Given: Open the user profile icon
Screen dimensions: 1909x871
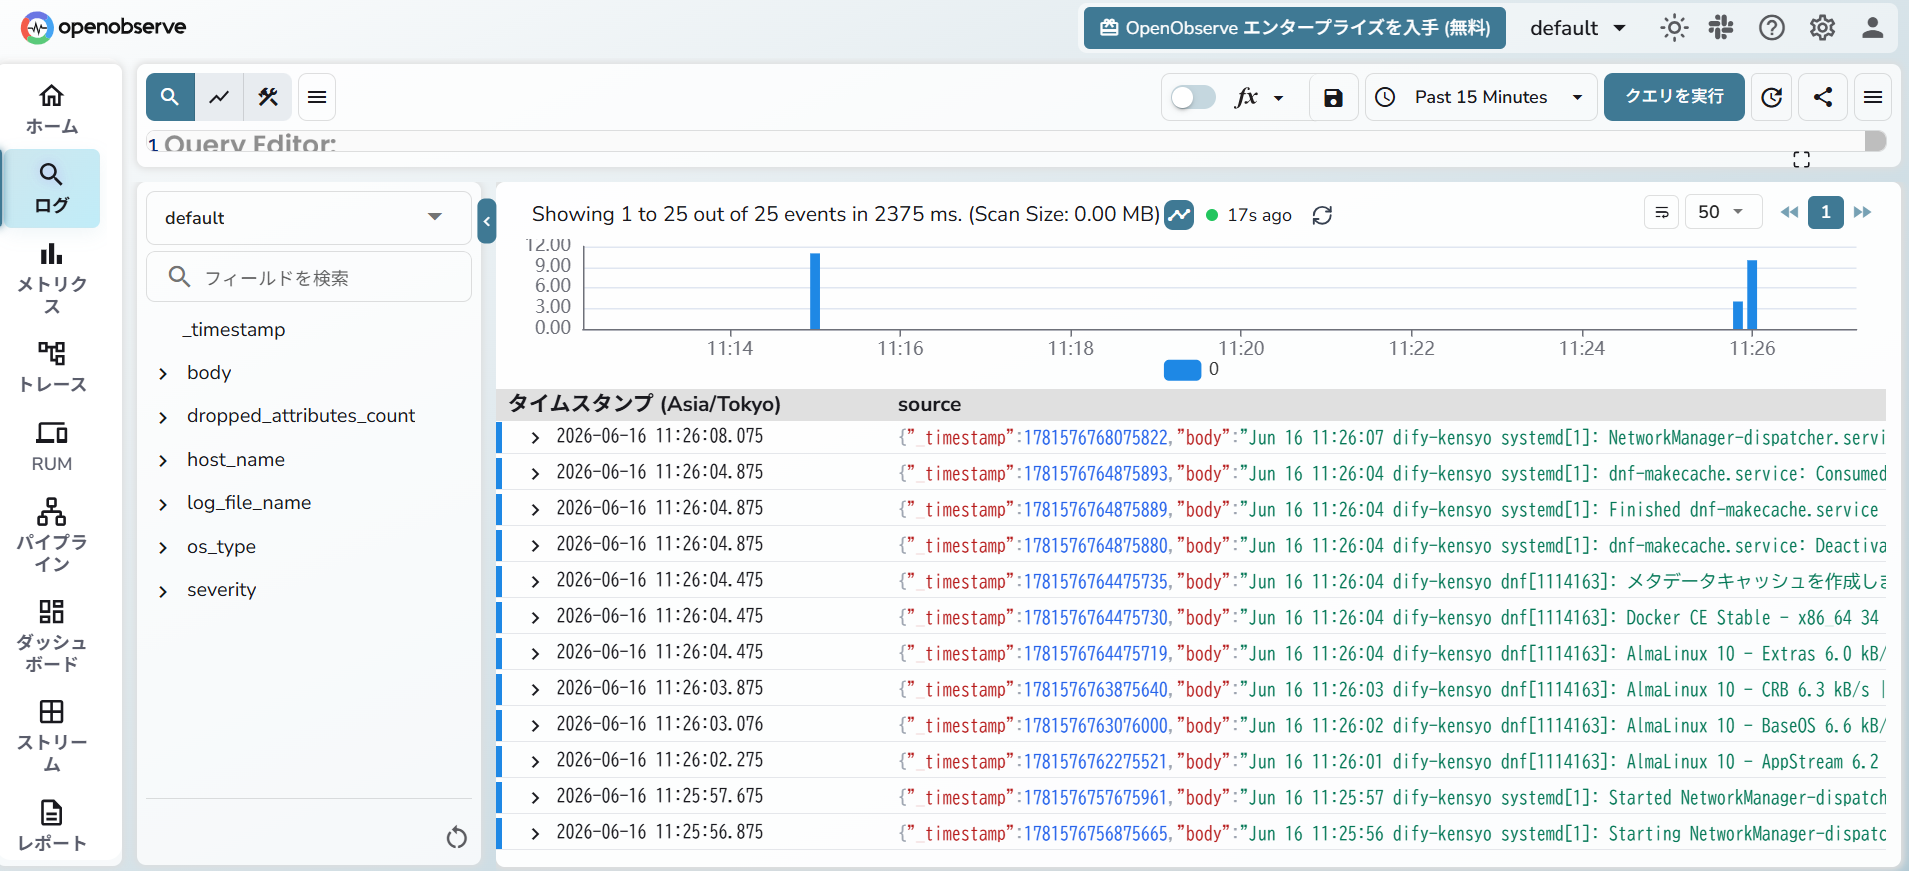Looking at the screenshot, I should click(1873, 28).
